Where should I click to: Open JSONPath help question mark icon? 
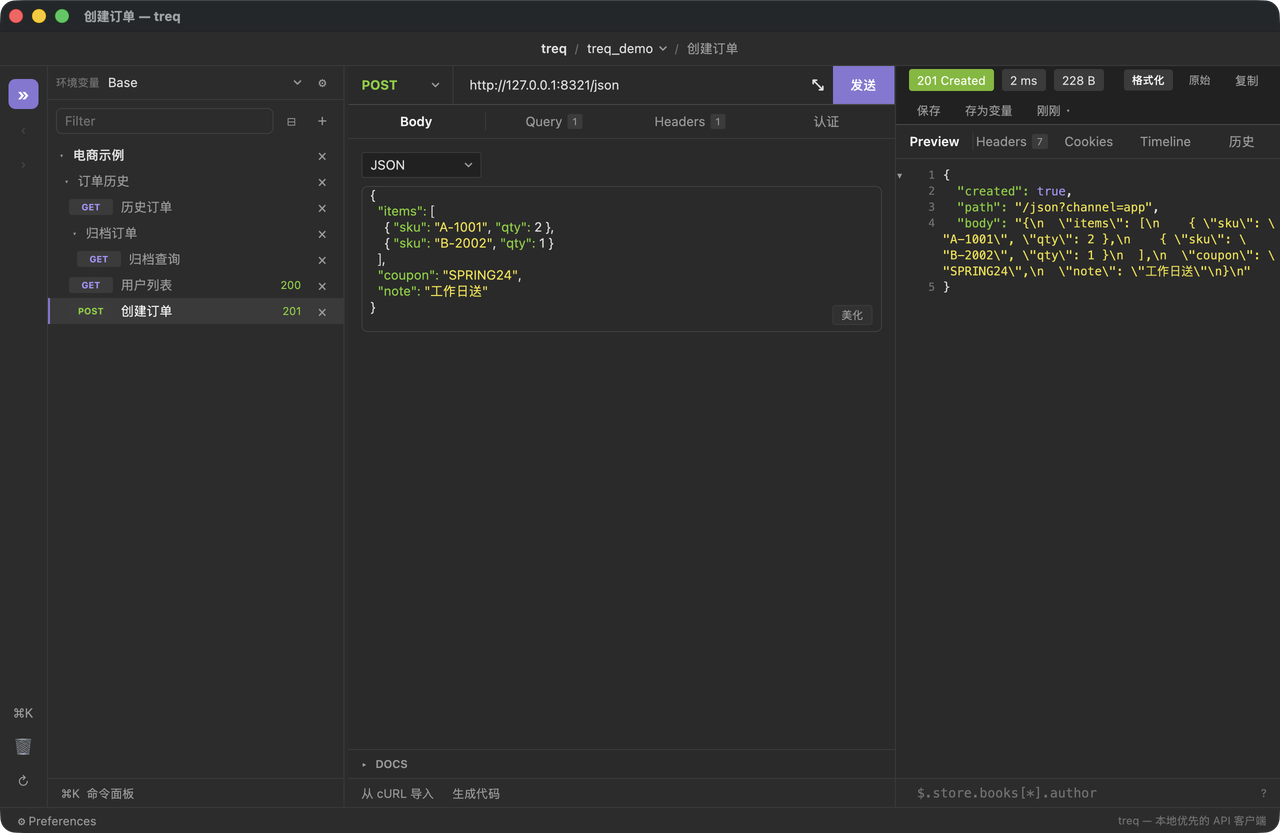[1264, 793]
